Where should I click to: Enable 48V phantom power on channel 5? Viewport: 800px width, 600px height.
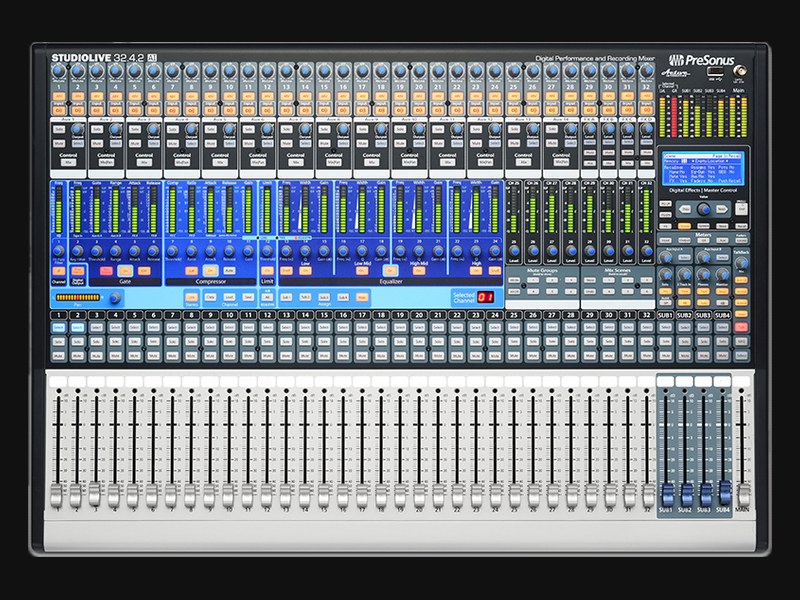click(135, 96)
